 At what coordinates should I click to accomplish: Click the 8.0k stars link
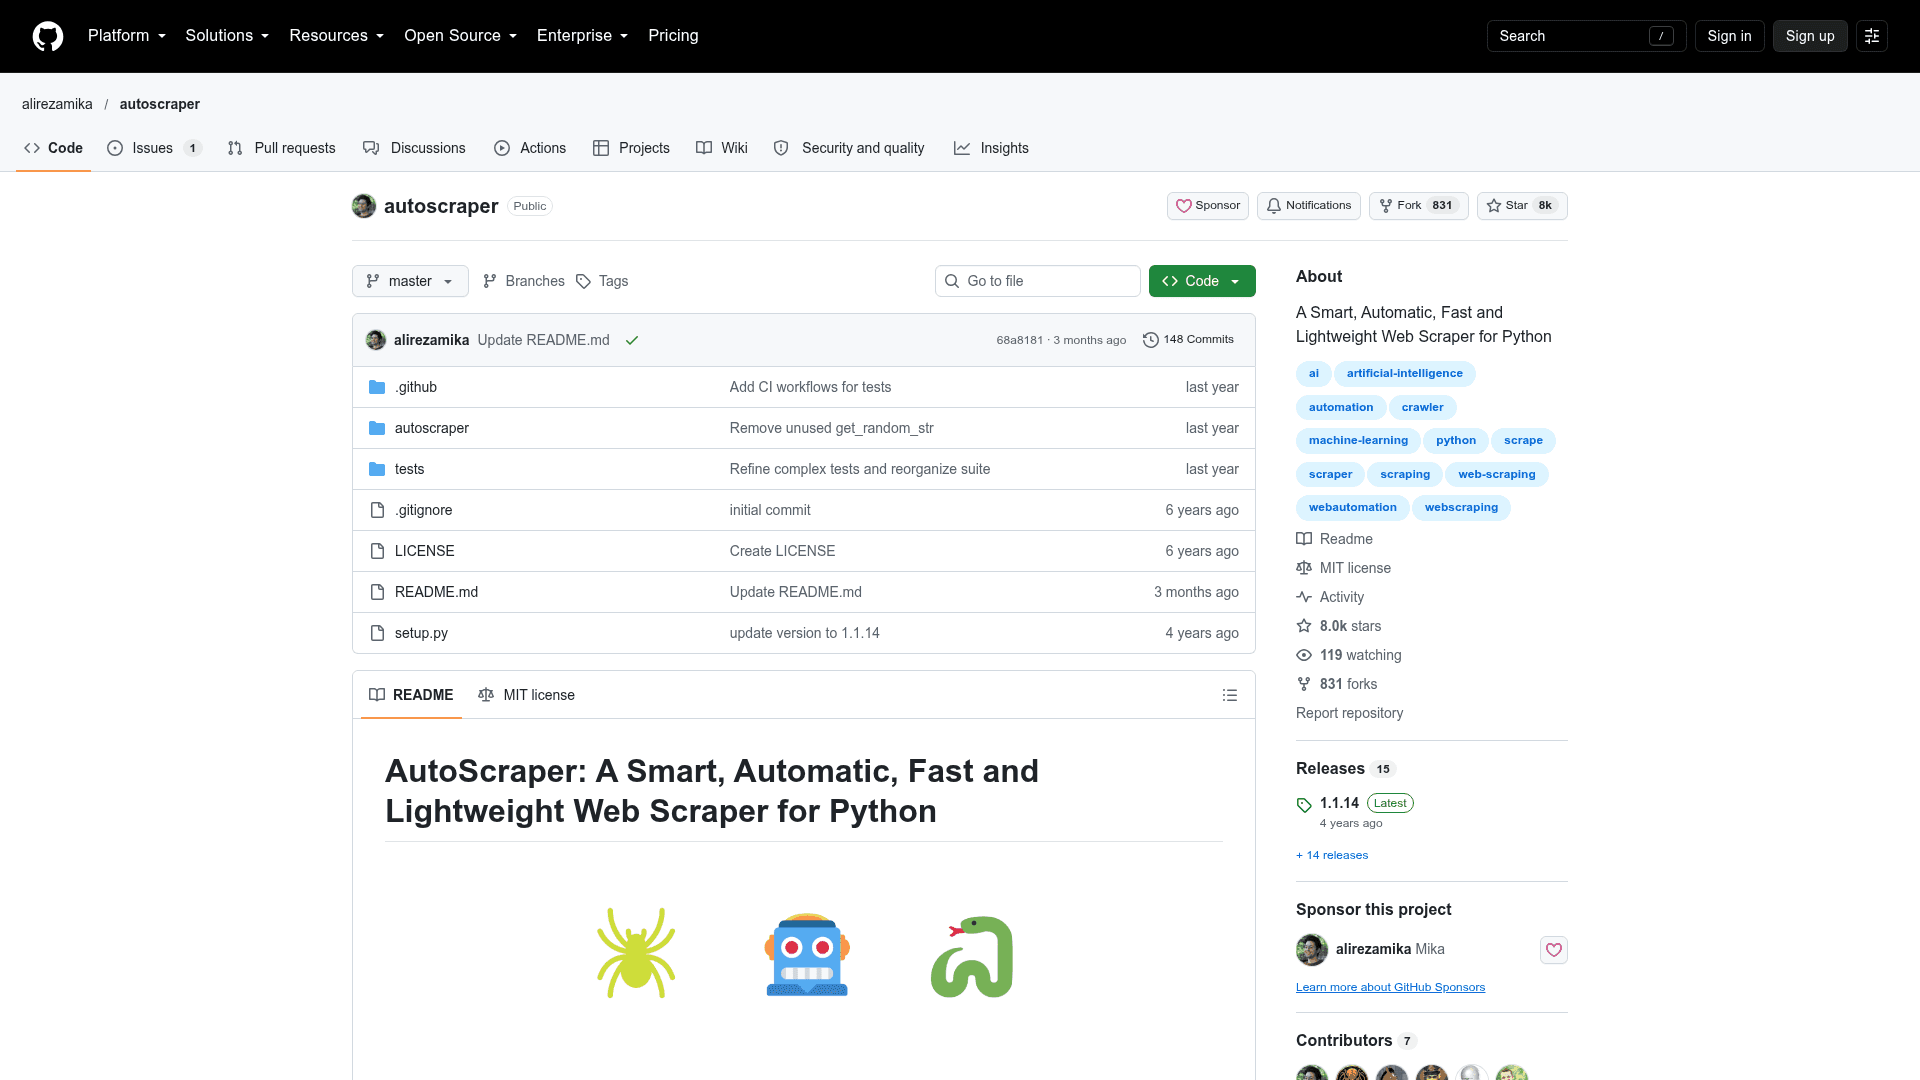click(1339, 626)
